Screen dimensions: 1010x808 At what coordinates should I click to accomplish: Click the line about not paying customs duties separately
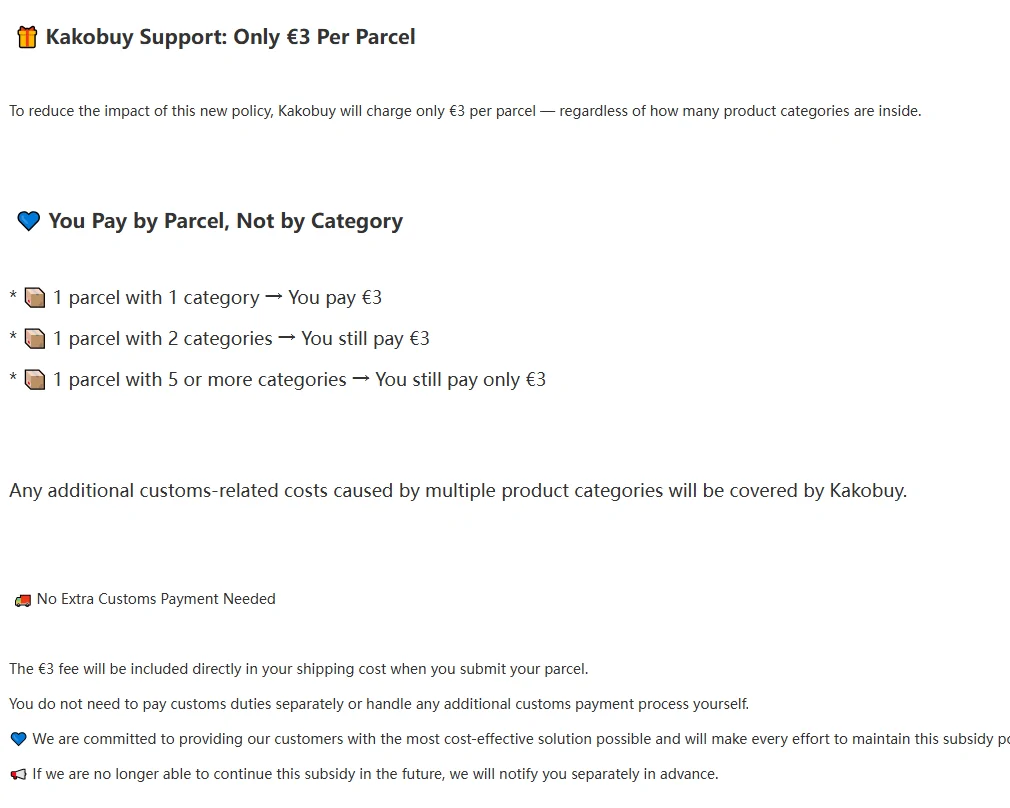tap(379, 704)
